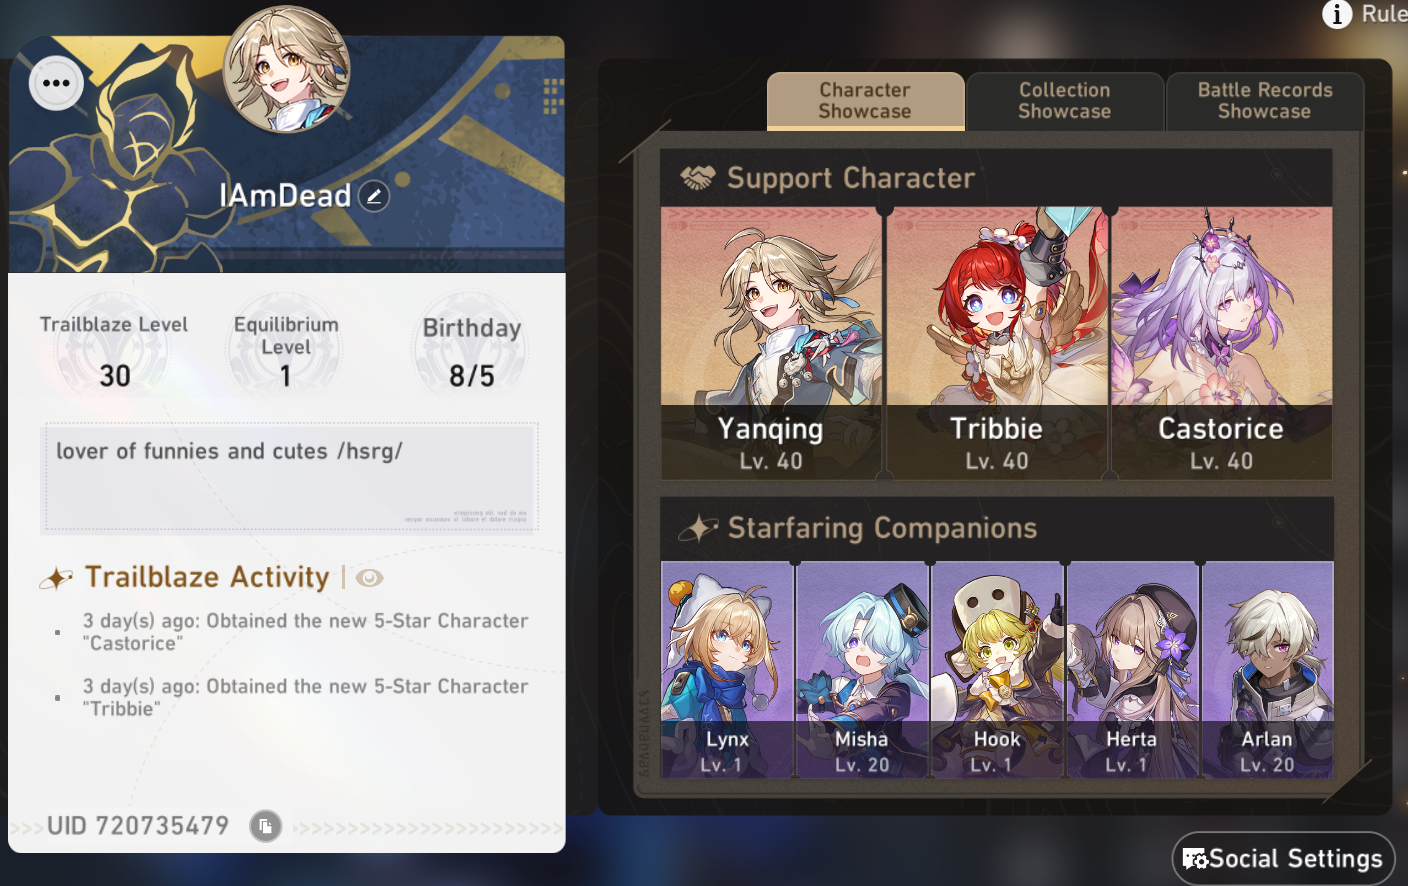Edit the IAmDead nickname with pencil icon
Screen dimensions: 1408x886
click(374, 196)
